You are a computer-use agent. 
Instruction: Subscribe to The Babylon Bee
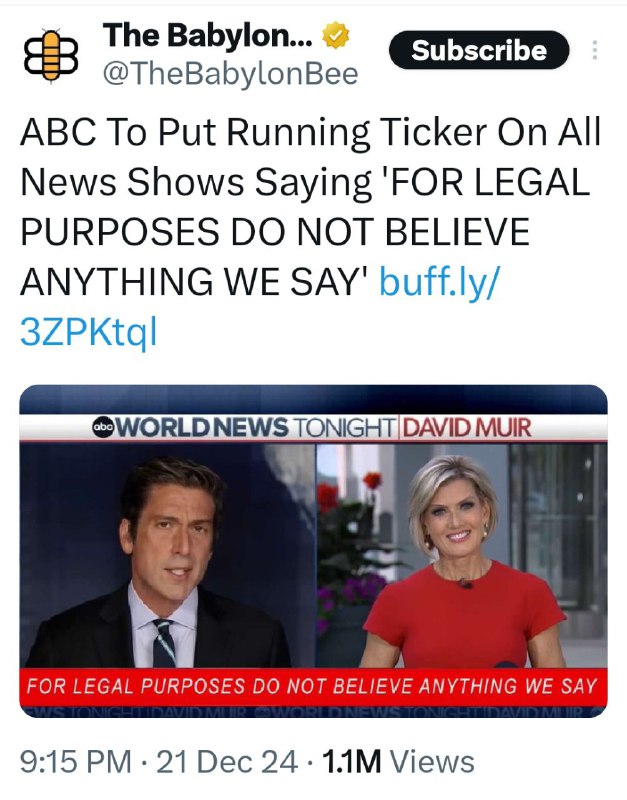pyautogui.click(x=479, y=50)
